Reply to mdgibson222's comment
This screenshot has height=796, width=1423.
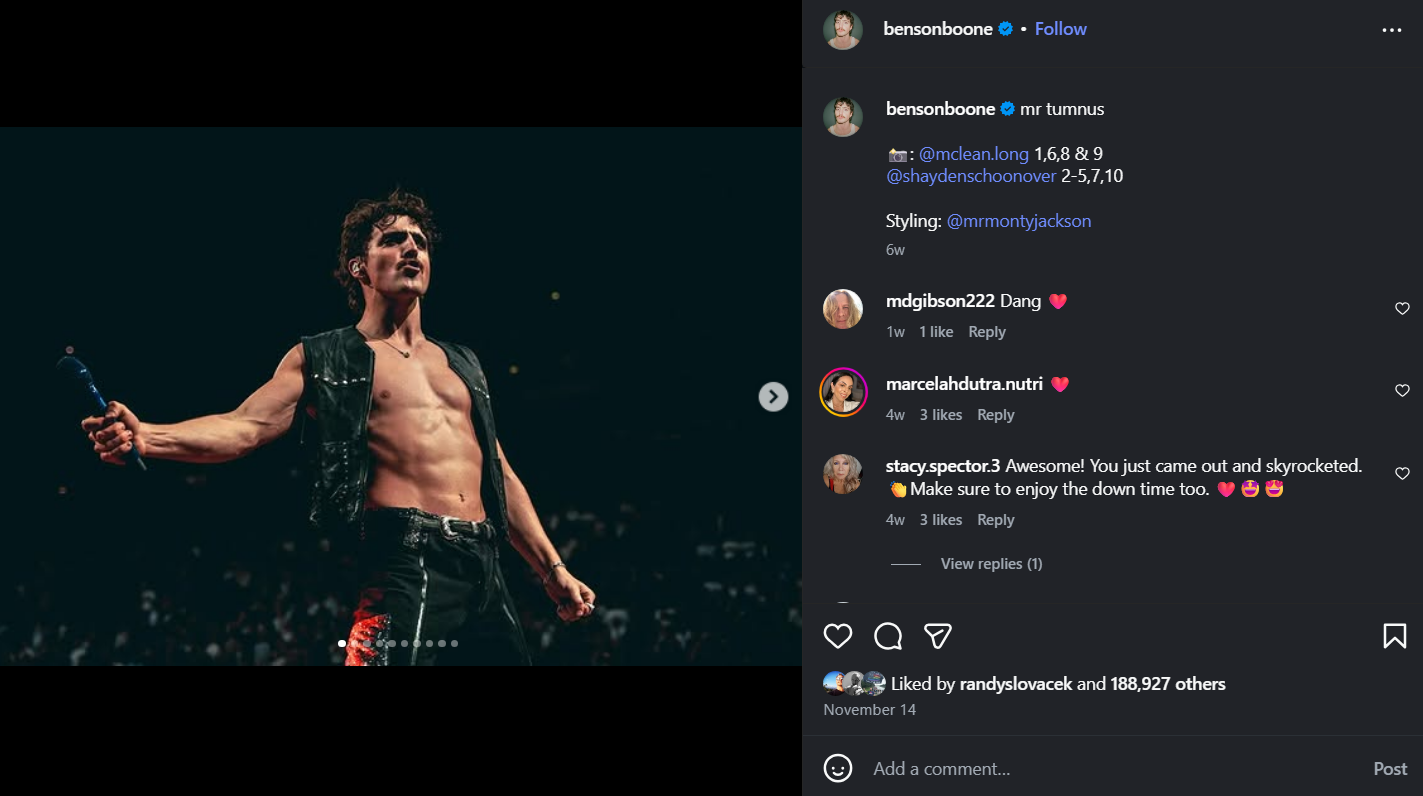pos(987,332)
